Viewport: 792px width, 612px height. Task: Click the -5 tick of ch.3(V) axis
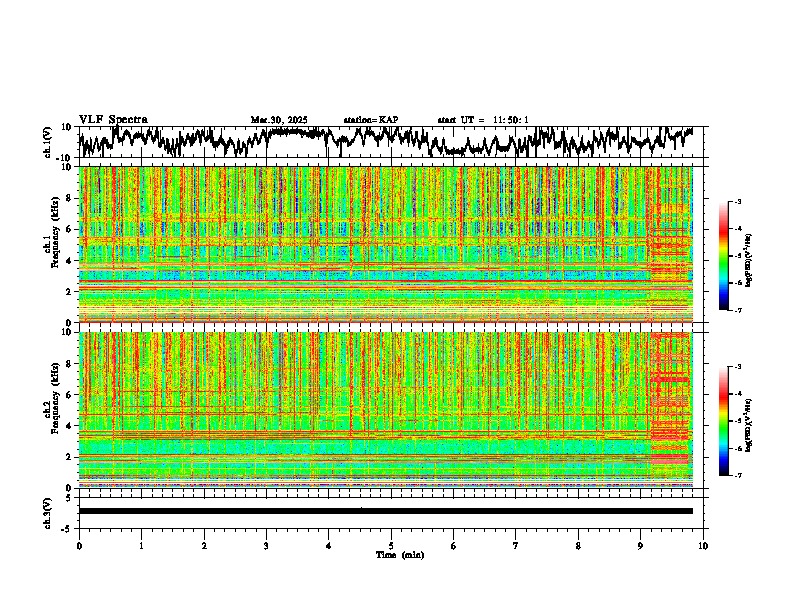coord(67,529)
